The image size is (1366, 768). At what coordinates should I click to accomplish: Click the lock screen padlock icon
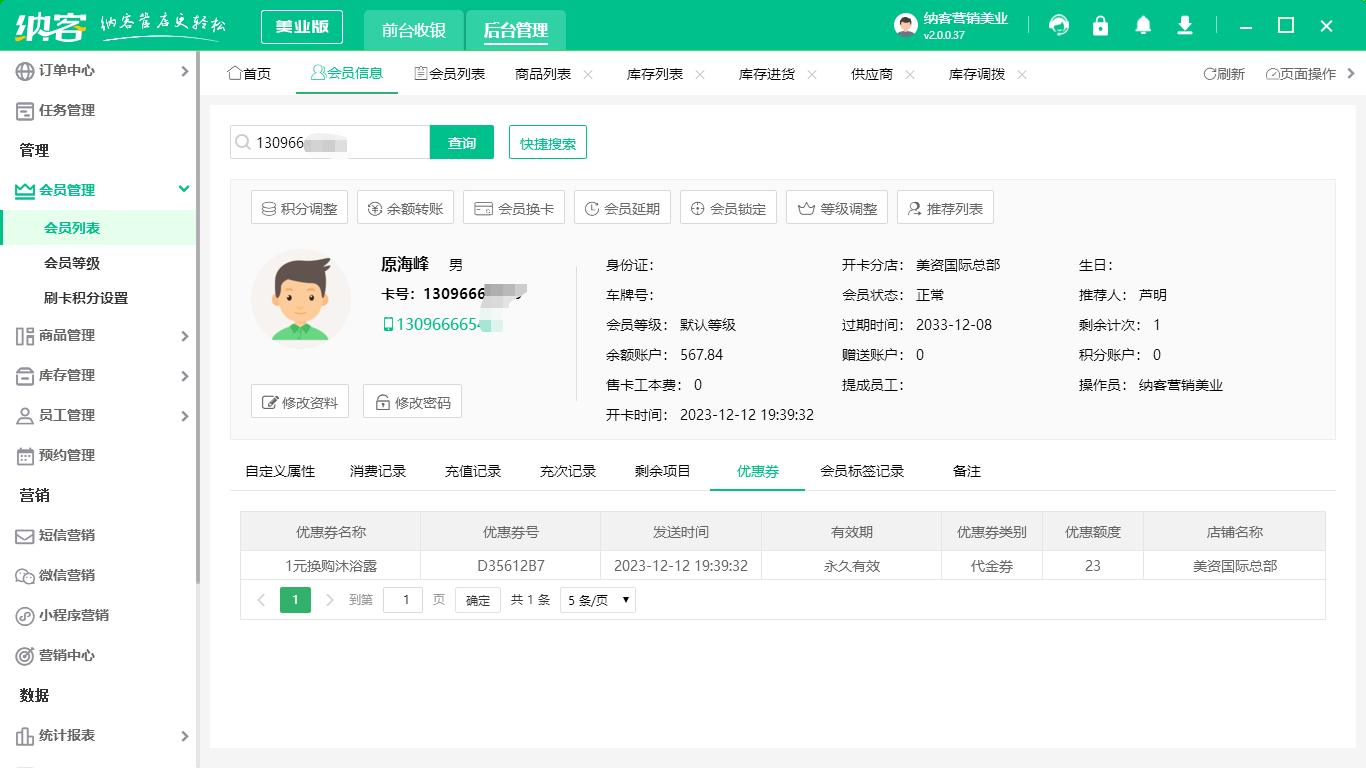(1101, 26)
